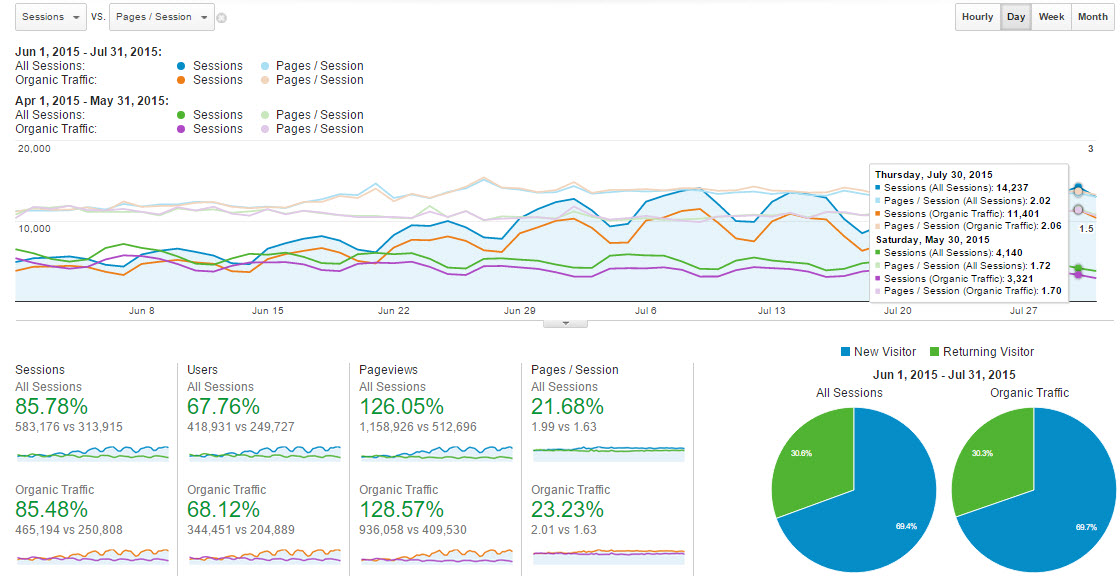Open the Pages / Session comparison dropdown
The height and width of the screenshot is (576, 1120).
162,17
